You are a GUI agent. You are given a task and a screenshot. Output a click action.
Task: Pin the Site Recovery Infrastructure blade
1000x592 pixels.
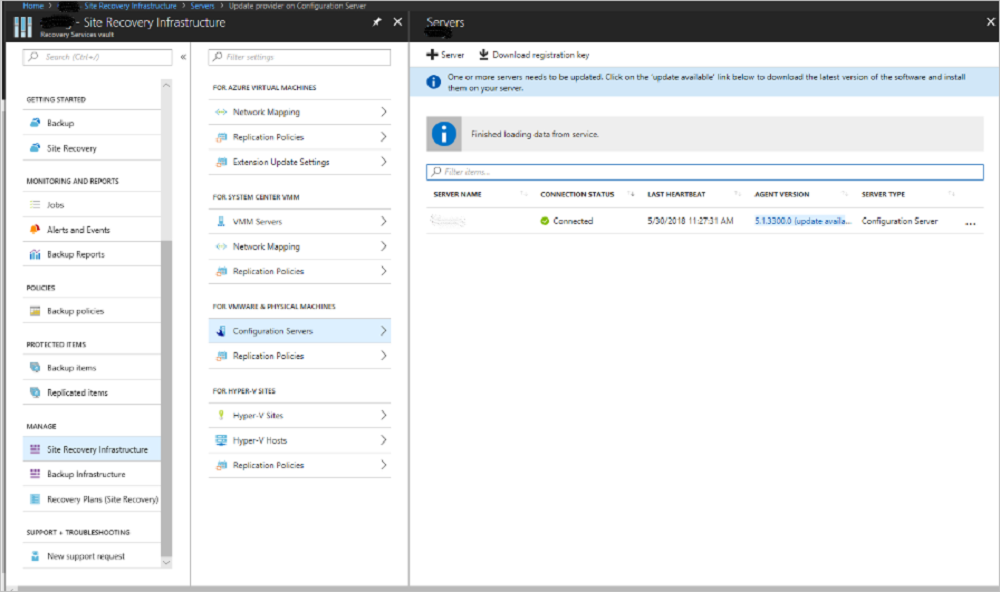[377, 21]
